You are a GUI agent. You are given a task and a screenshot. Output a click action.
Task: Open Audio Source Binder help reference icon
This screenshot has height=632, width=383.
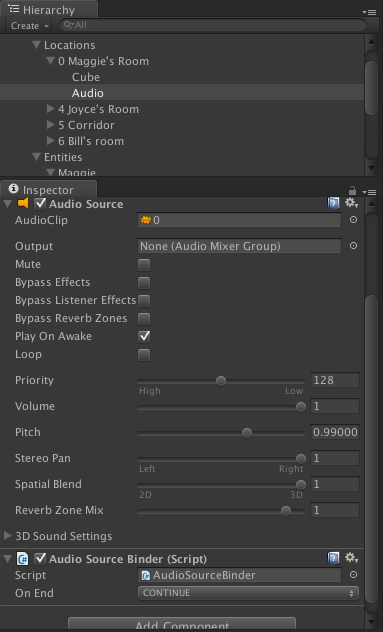[333, 558]
